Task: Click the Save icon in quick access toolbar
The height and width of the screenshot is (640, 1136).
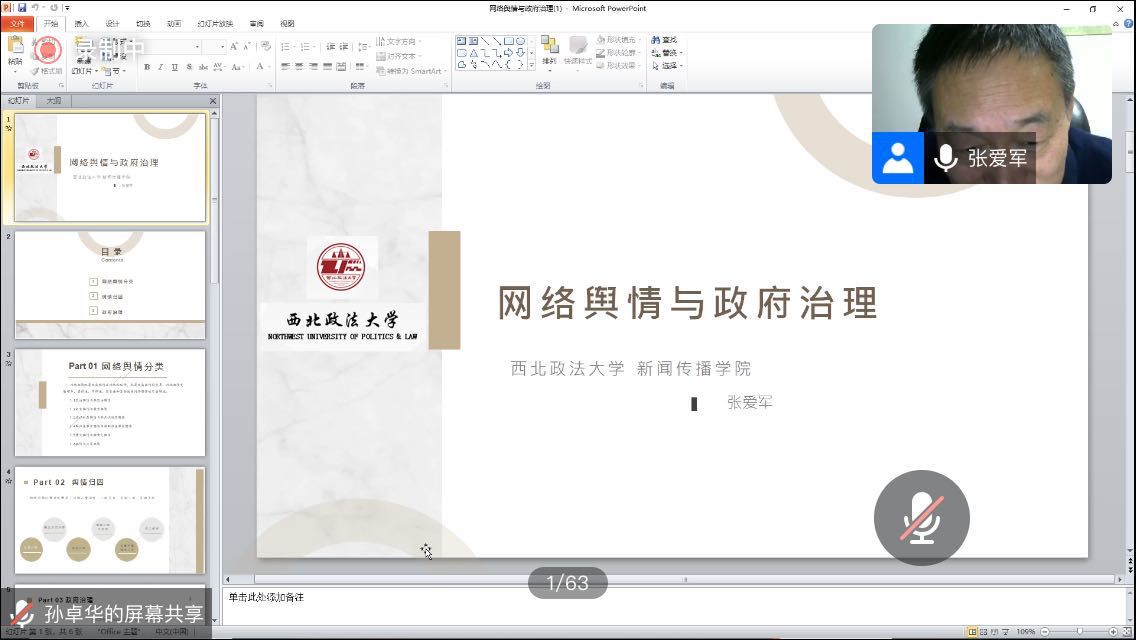Action: click(x=21, y=8)
